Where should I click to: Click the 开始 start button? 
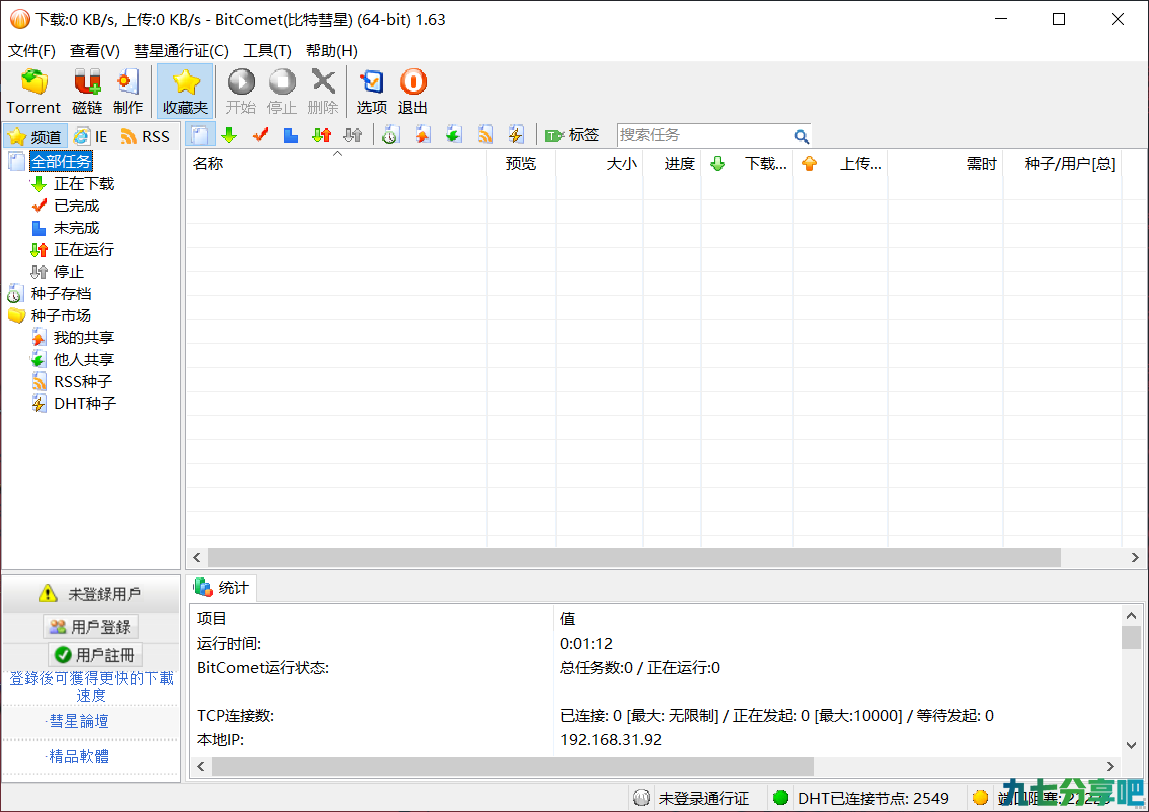(x=240, y=91)
